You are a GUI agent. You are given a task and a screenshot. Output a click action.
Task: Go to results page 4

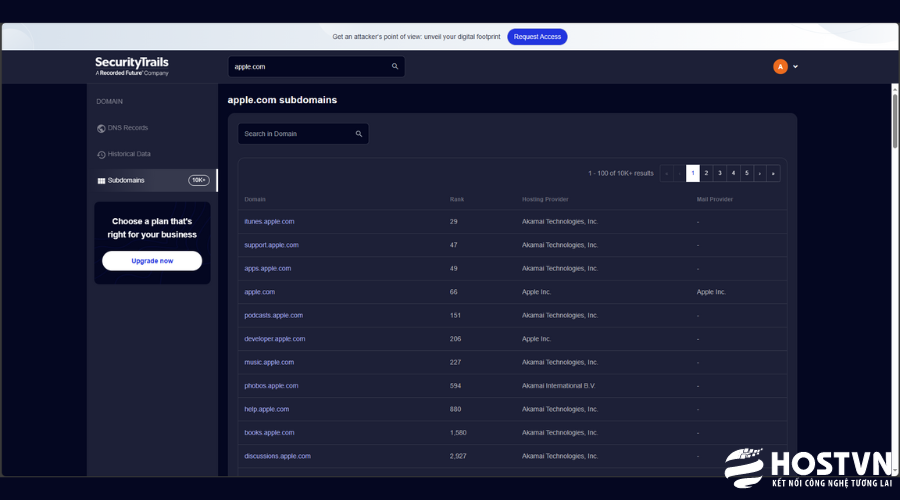click(x=733, y=173)
